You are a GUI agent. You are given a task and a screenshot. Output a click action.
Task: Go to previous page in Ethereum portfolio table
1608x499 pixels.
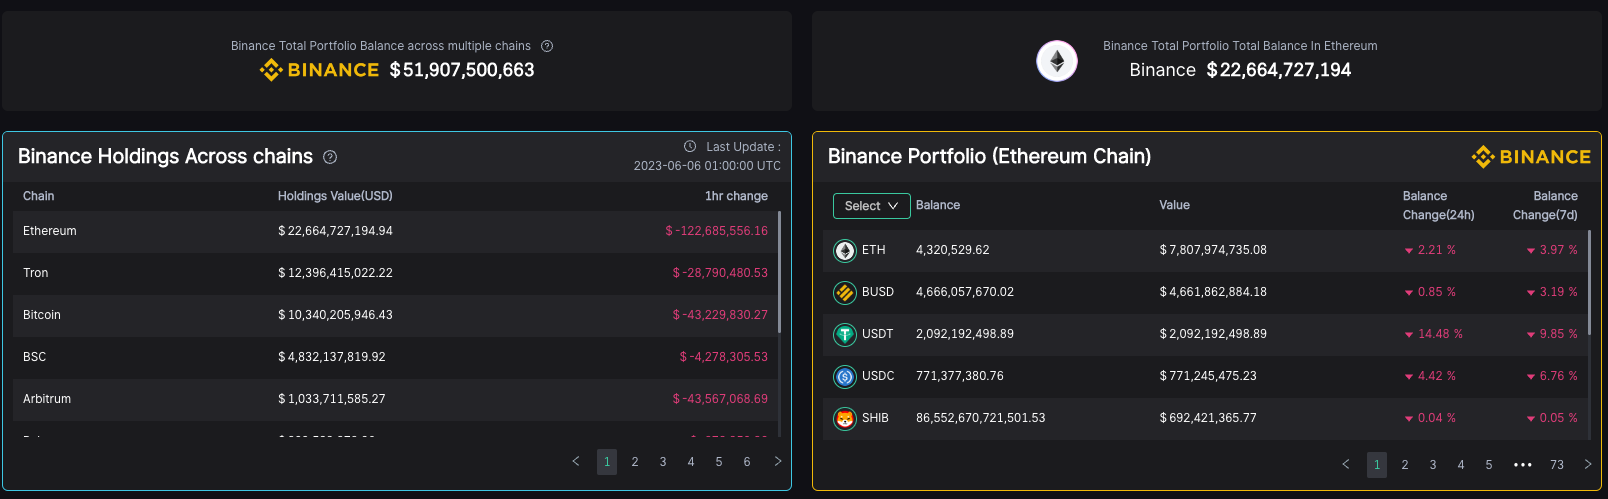click(1346, 464)
